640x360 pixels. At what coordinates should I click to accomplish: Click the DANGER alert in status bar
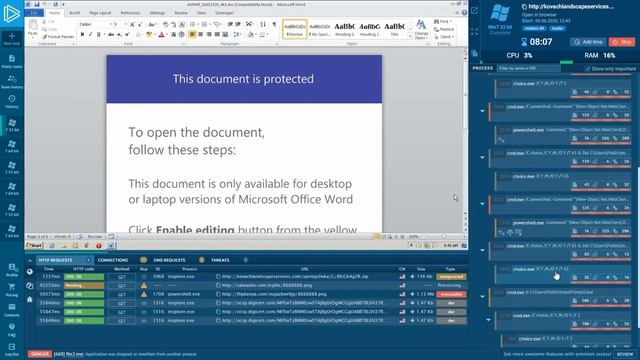pyautogui.click(x=40, y=354)
